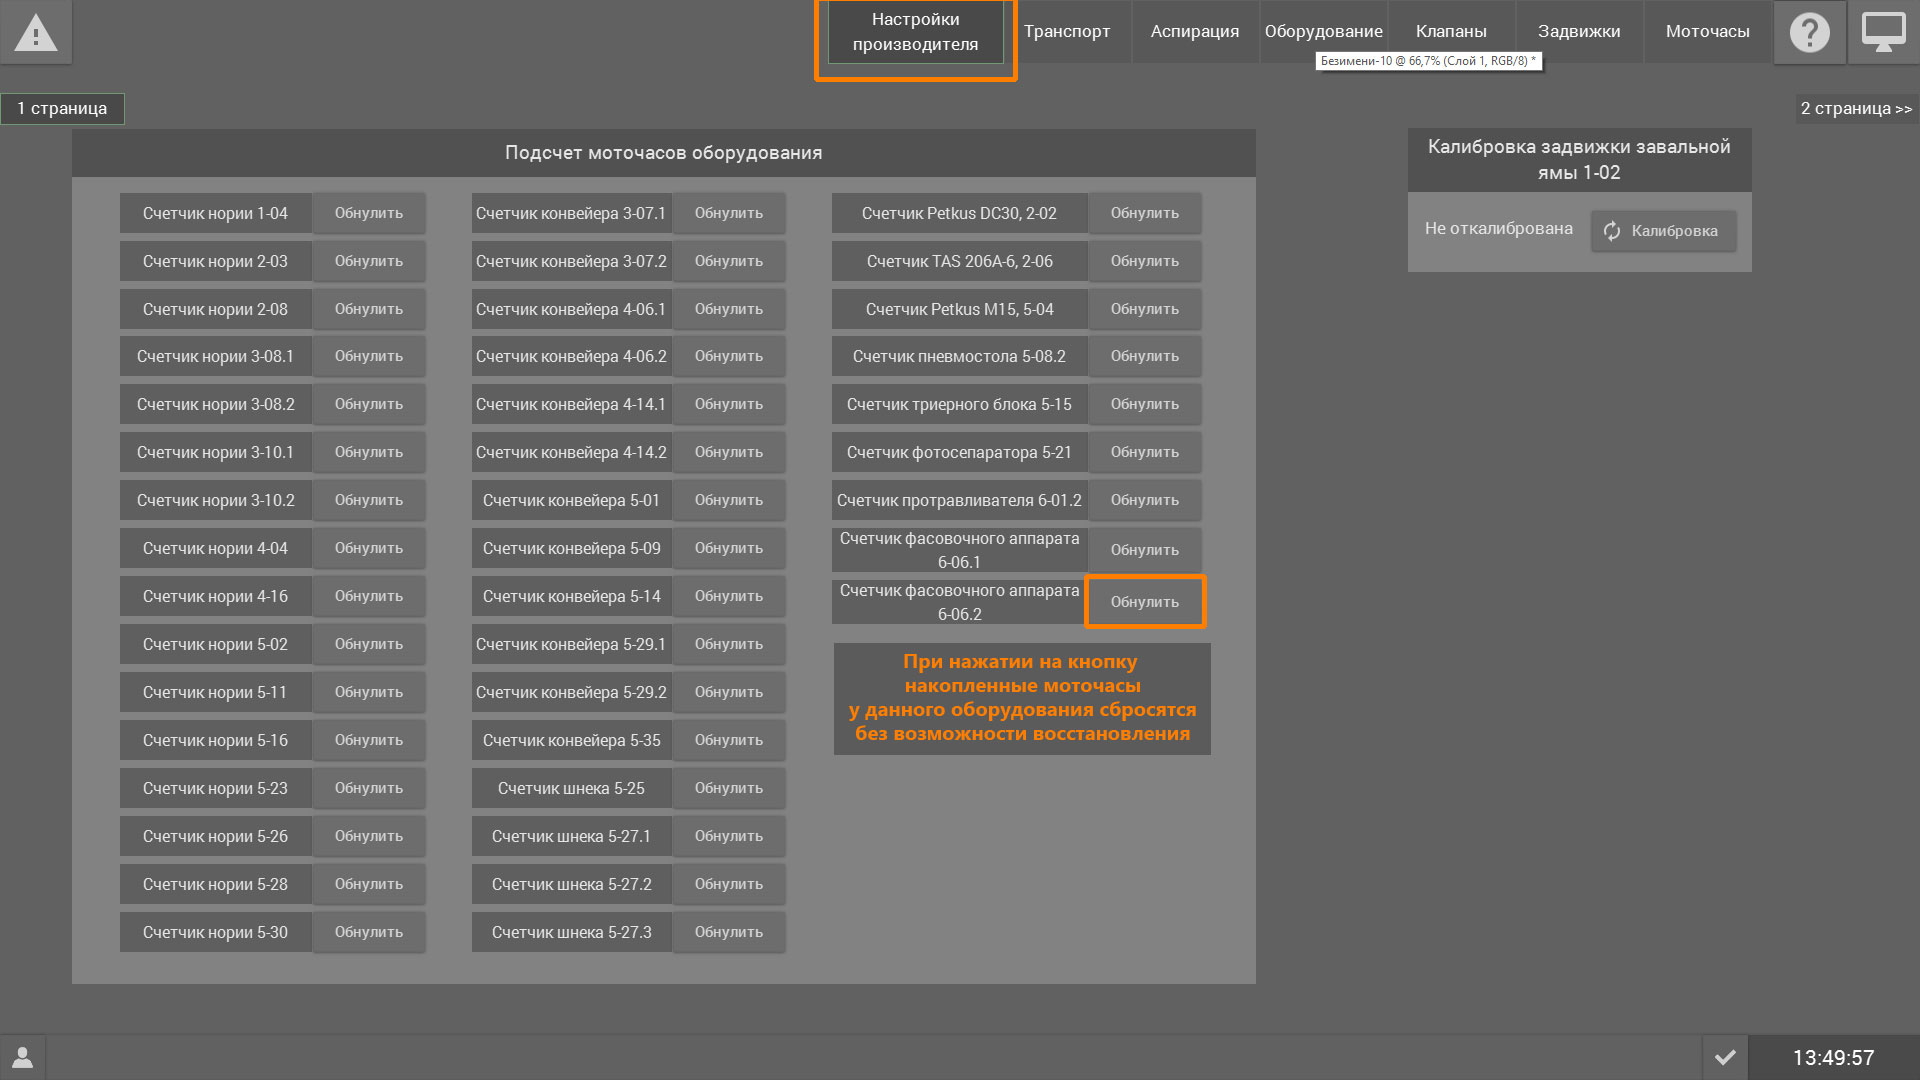
Task: Click the monitor display icon
Action: (x=1883, y=33)
